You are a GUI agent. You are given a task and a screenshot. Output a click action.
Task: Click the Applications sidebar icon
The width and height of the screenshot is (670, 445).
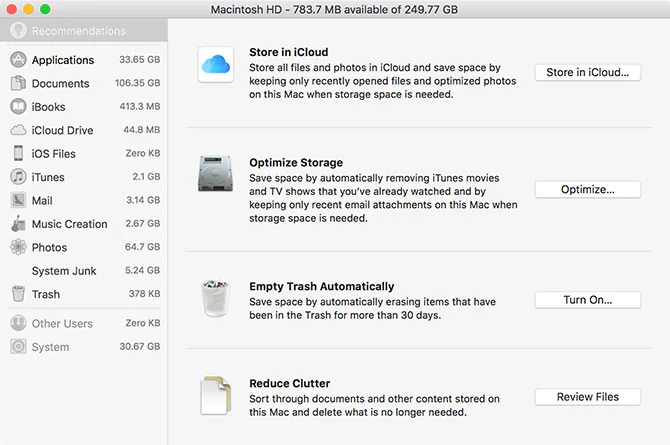pyautogui.click(x=18, y=59)
